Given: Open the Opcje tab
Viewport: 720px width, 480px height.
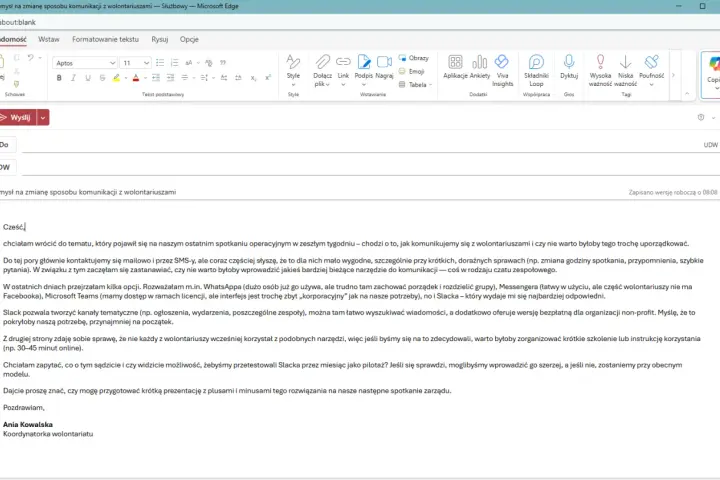Looking at the screenshot, I should (189, 40).
